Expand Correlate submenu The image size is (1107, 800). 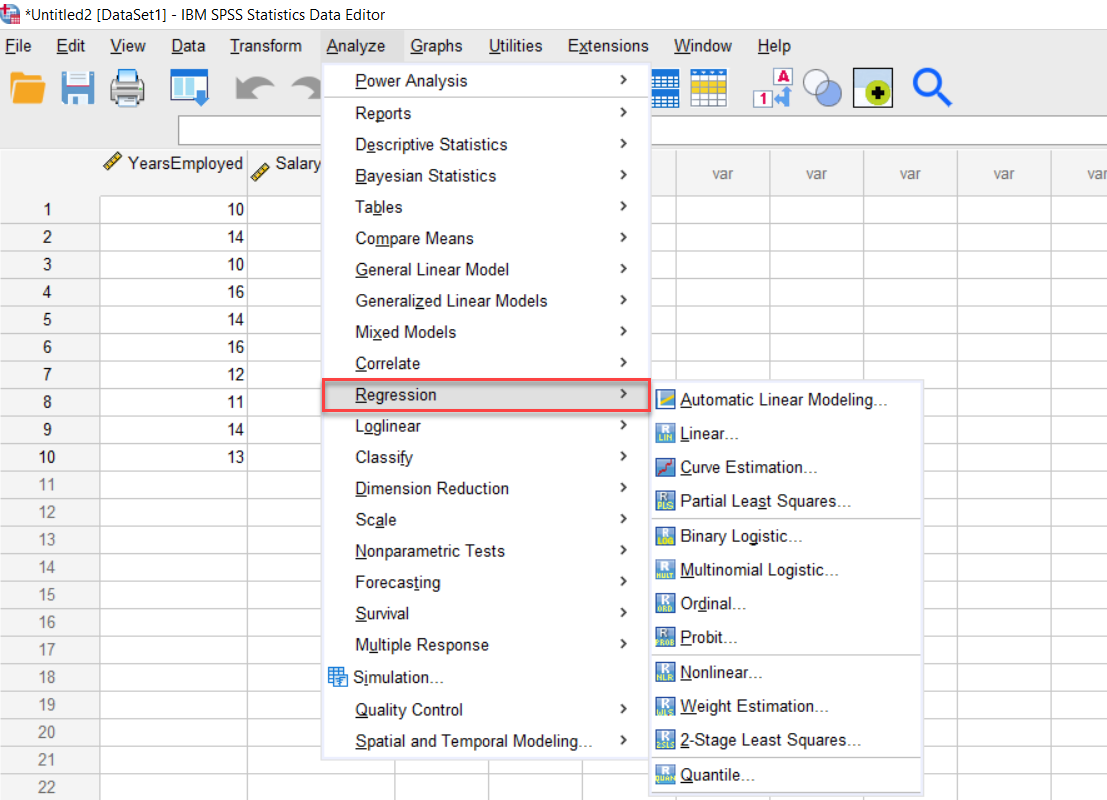485,363
